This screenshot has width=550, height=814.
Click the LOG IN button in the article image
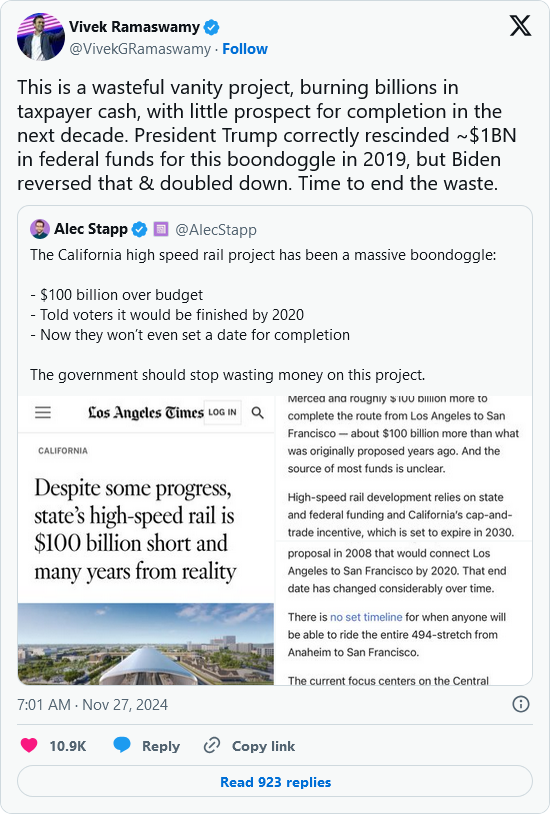pos(222,412)
